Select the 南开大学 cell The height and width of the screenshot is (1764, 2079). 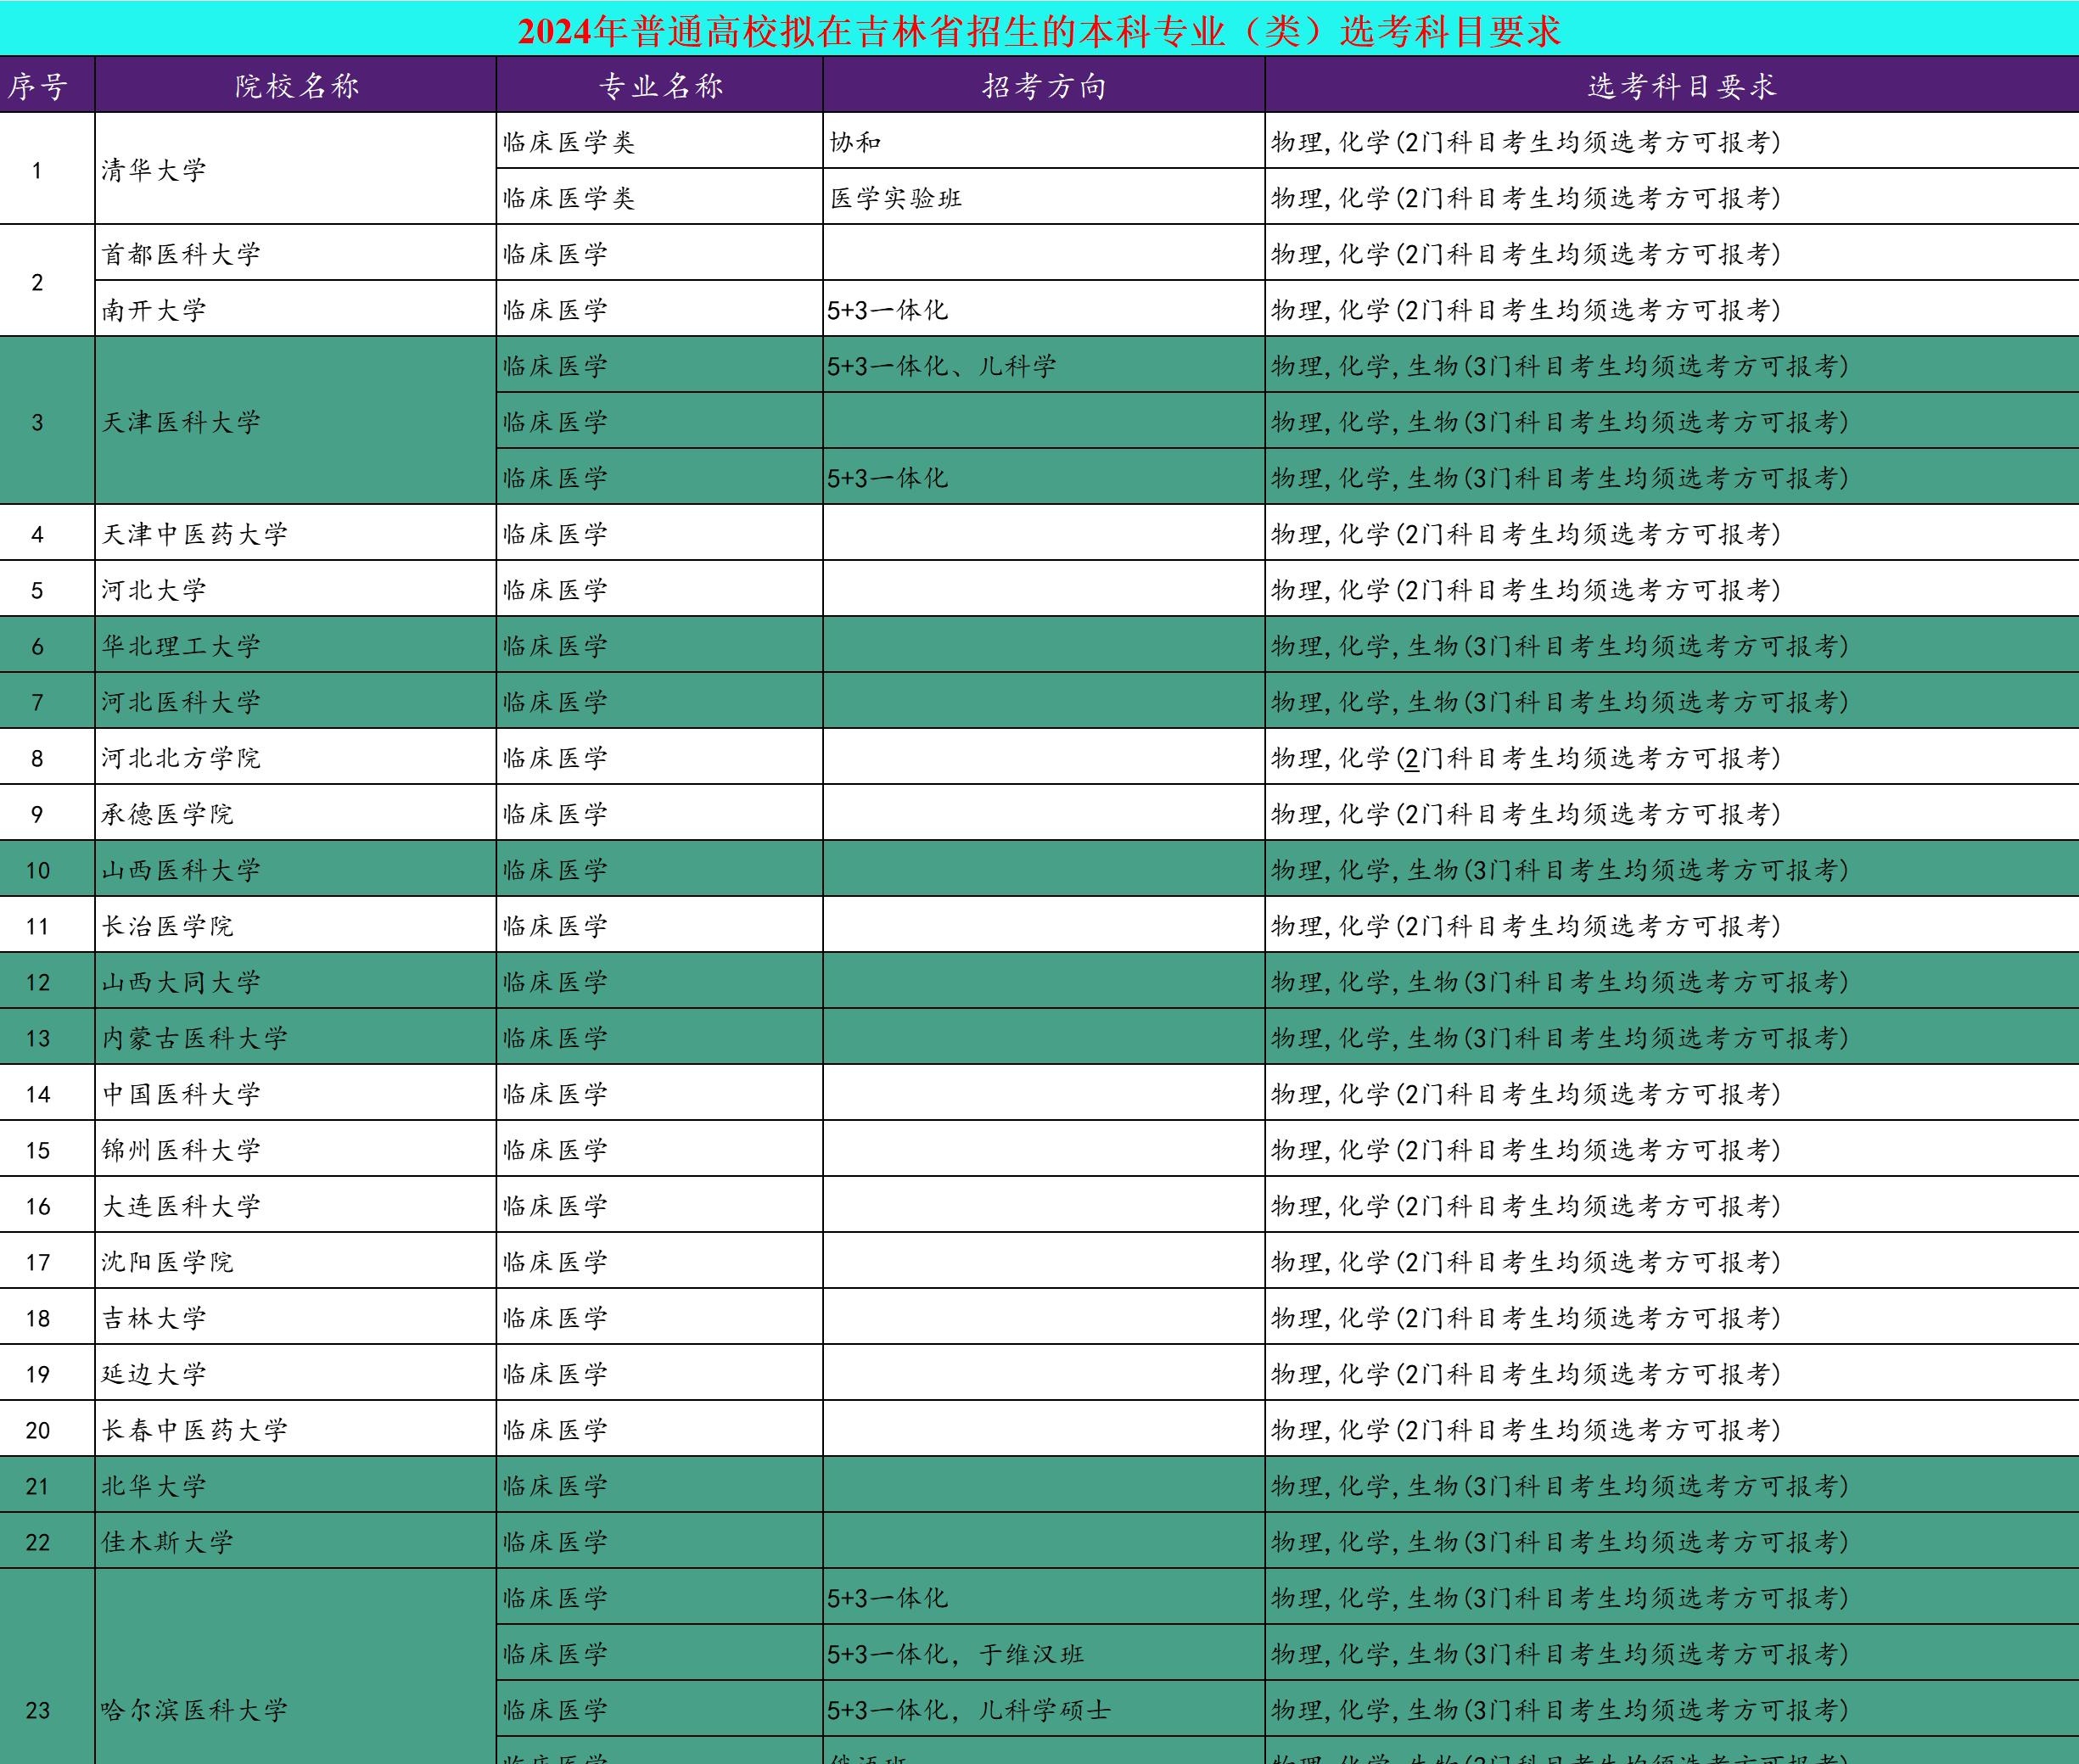click(x=296, y=309)
